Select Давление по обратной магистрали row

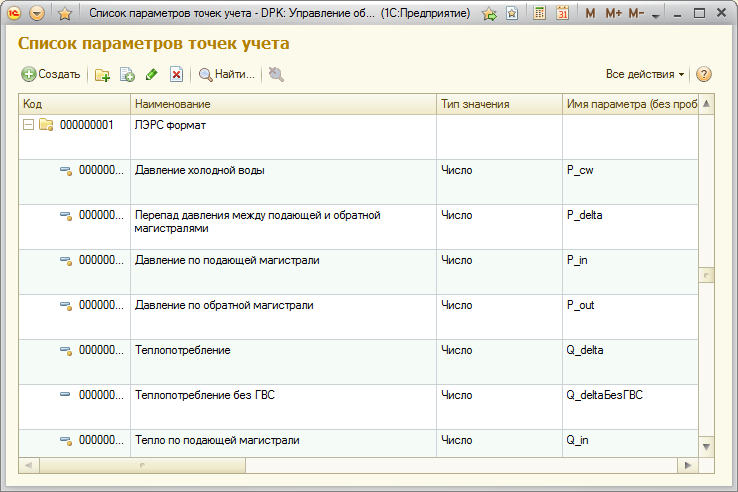pos(358,317)
